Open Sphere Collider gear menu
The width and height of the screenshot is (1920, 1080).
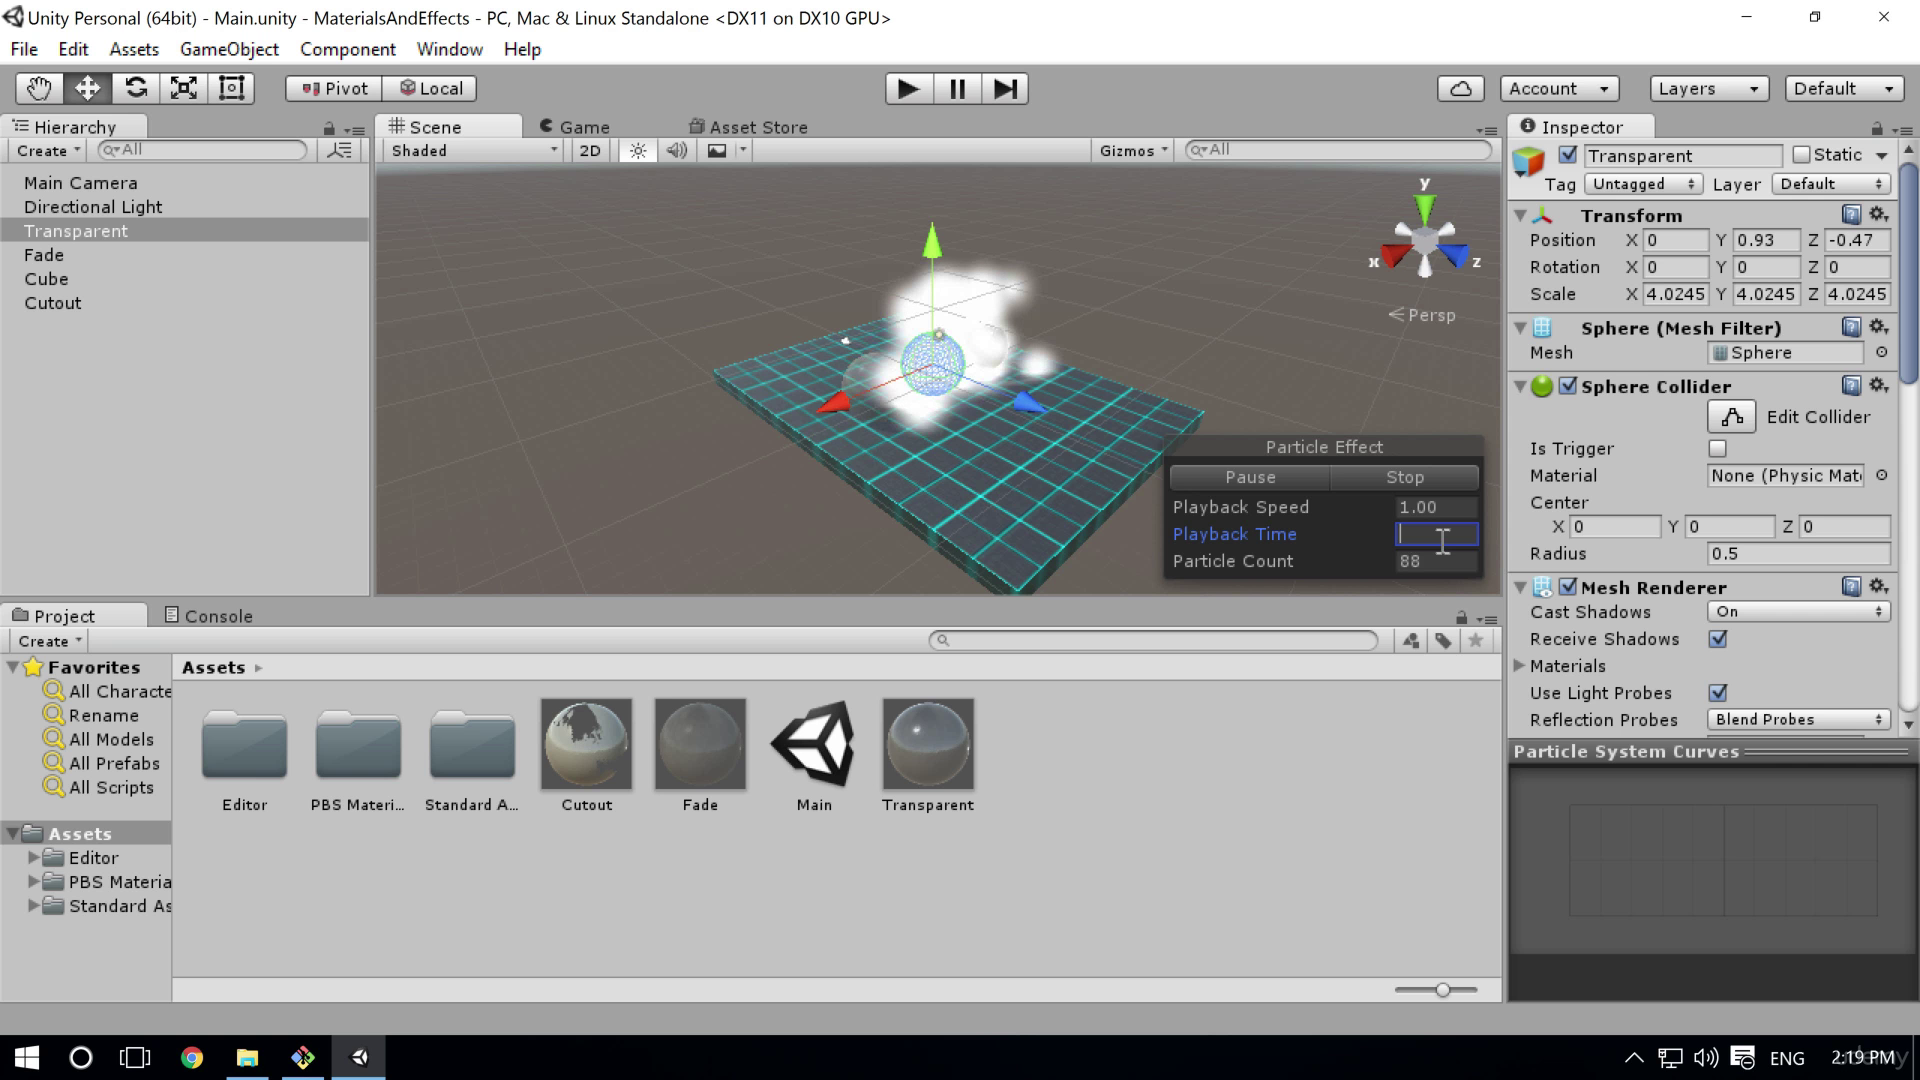pyautogui.click(x=1878, y=385)
